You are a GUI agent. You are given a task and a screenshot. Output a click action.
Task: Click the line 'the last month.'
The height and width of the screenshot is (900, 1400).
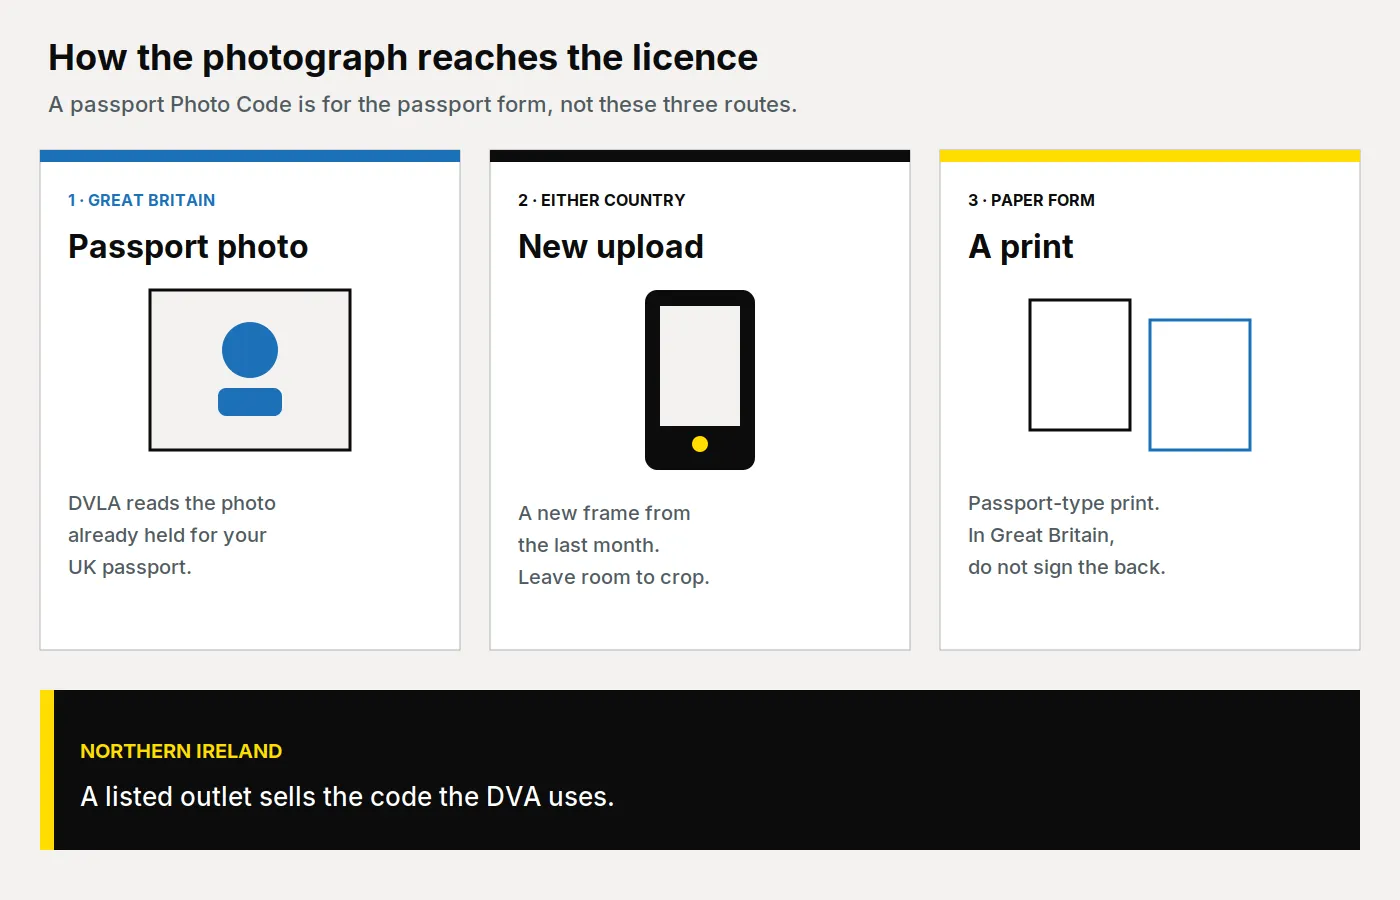[589, 545]
